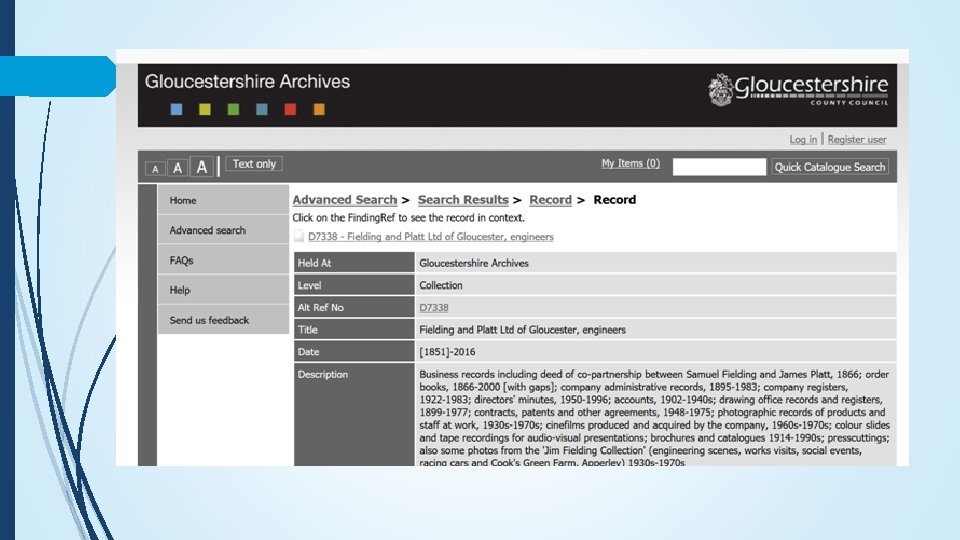Click the Held At field label
This screenshot has height=540, width=960.
tap(354, 263)
